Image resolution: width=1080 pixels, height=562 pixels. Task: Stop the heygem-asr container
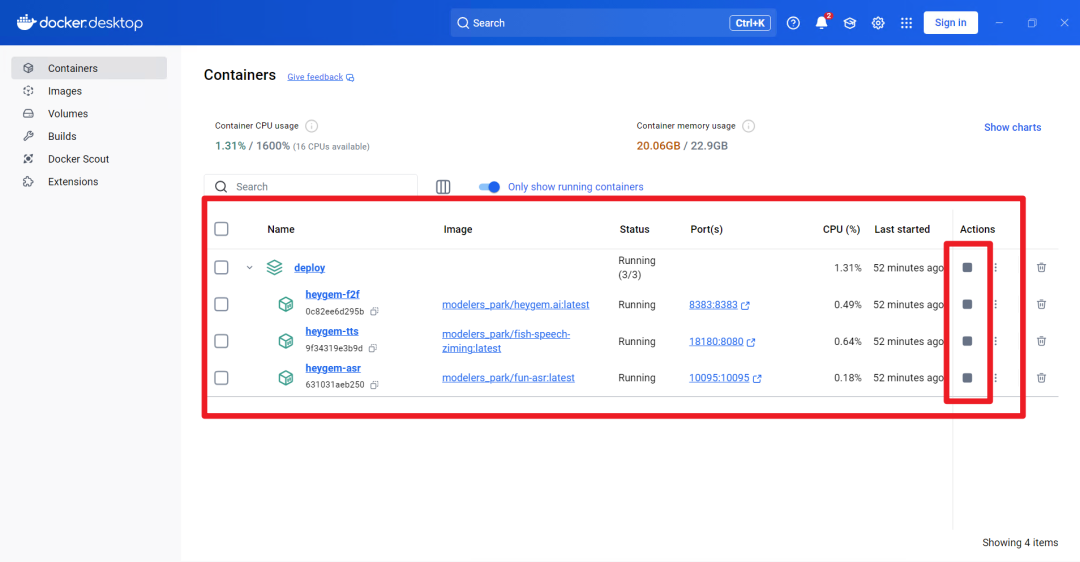(x=967, y=377)
